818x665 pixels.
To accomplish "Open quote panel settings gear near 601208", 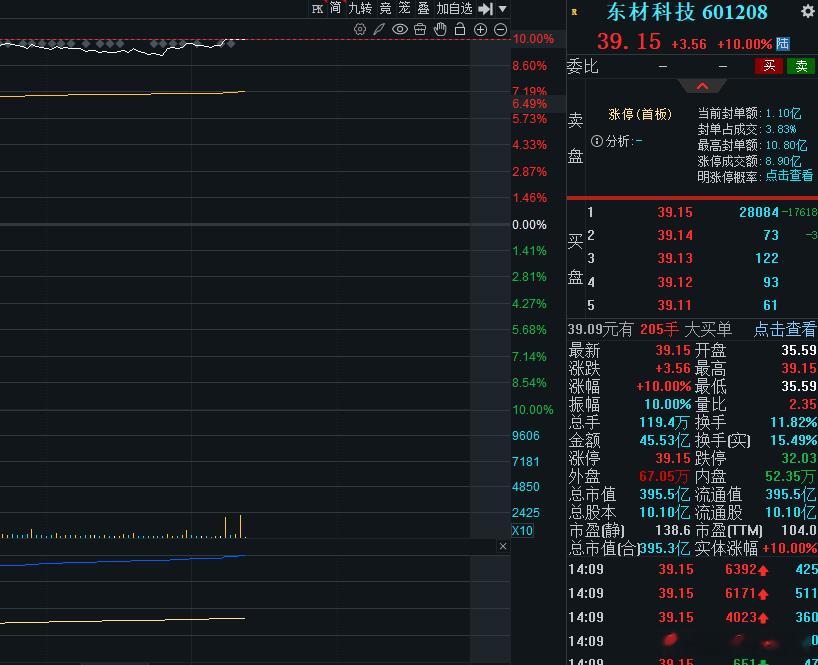I will coord(807,12).
